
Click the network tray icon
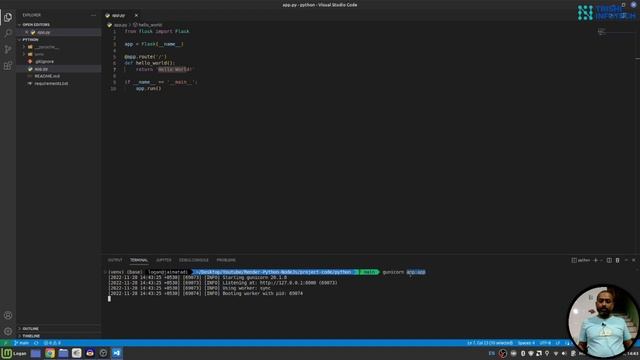point(556,353)
